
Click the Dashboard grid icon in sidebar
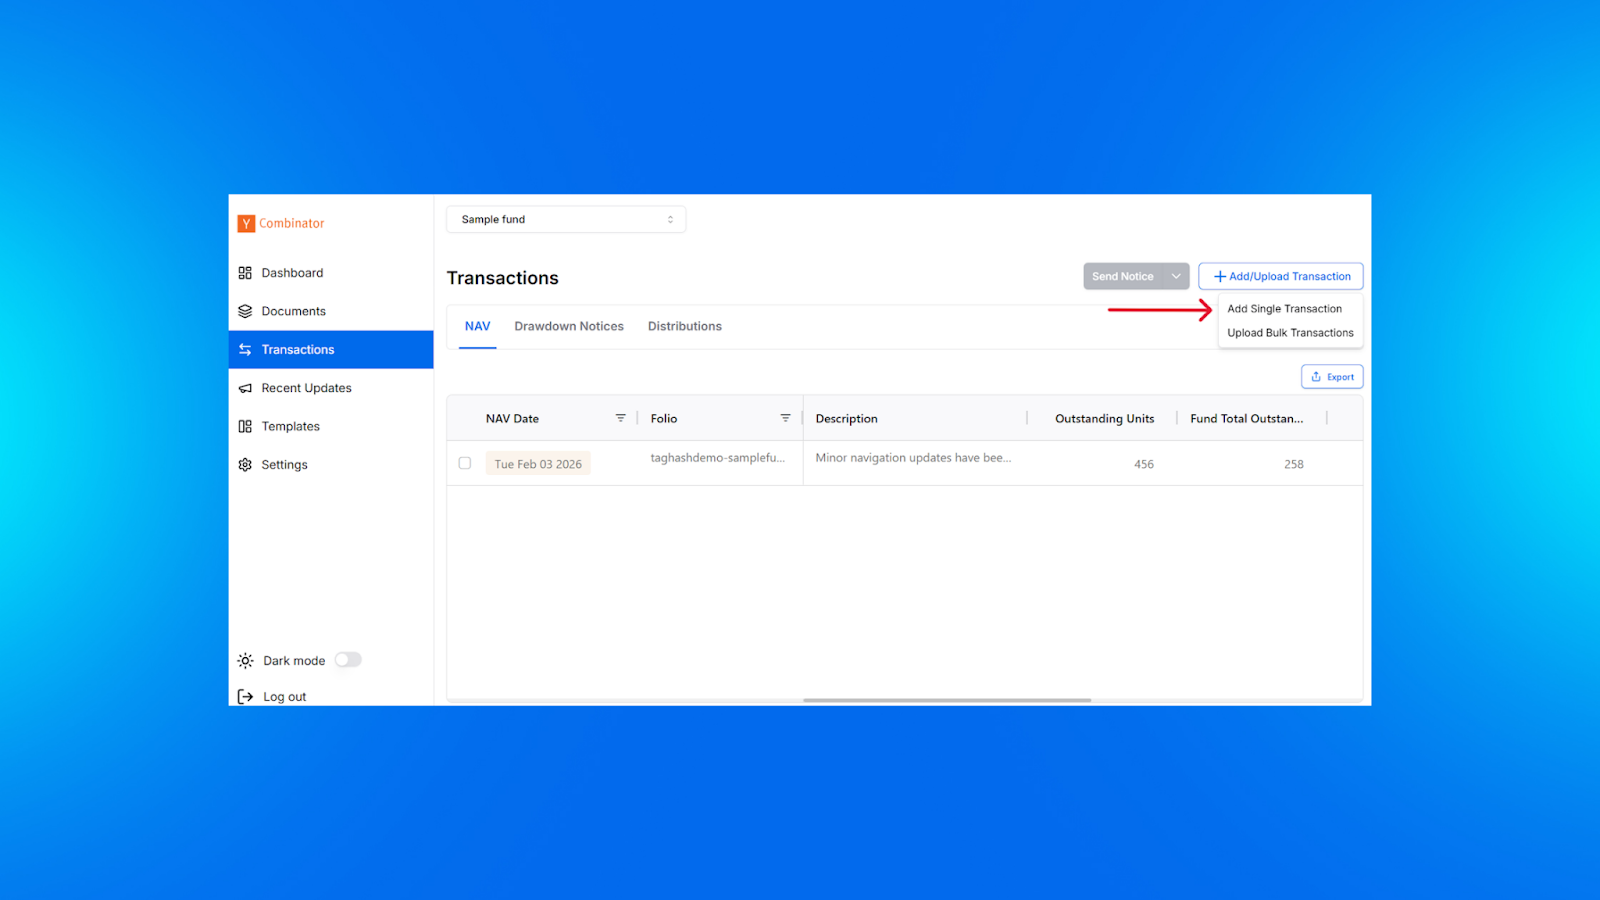(245, 273)
